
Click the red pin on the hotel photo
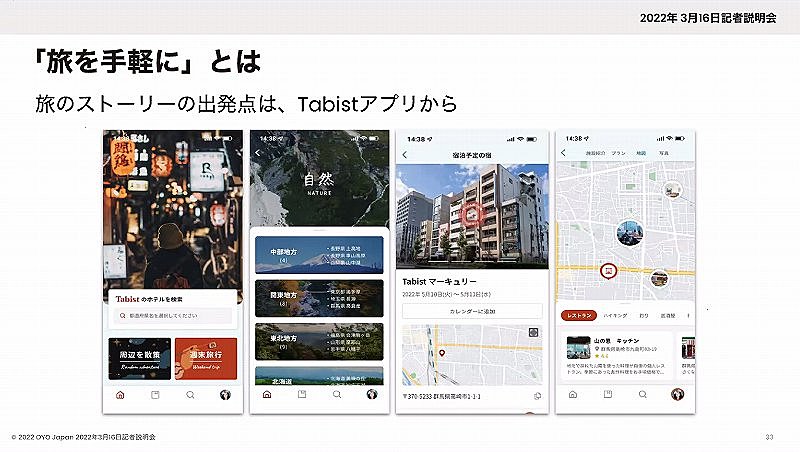pyautogui.click(x=472, y=216)
